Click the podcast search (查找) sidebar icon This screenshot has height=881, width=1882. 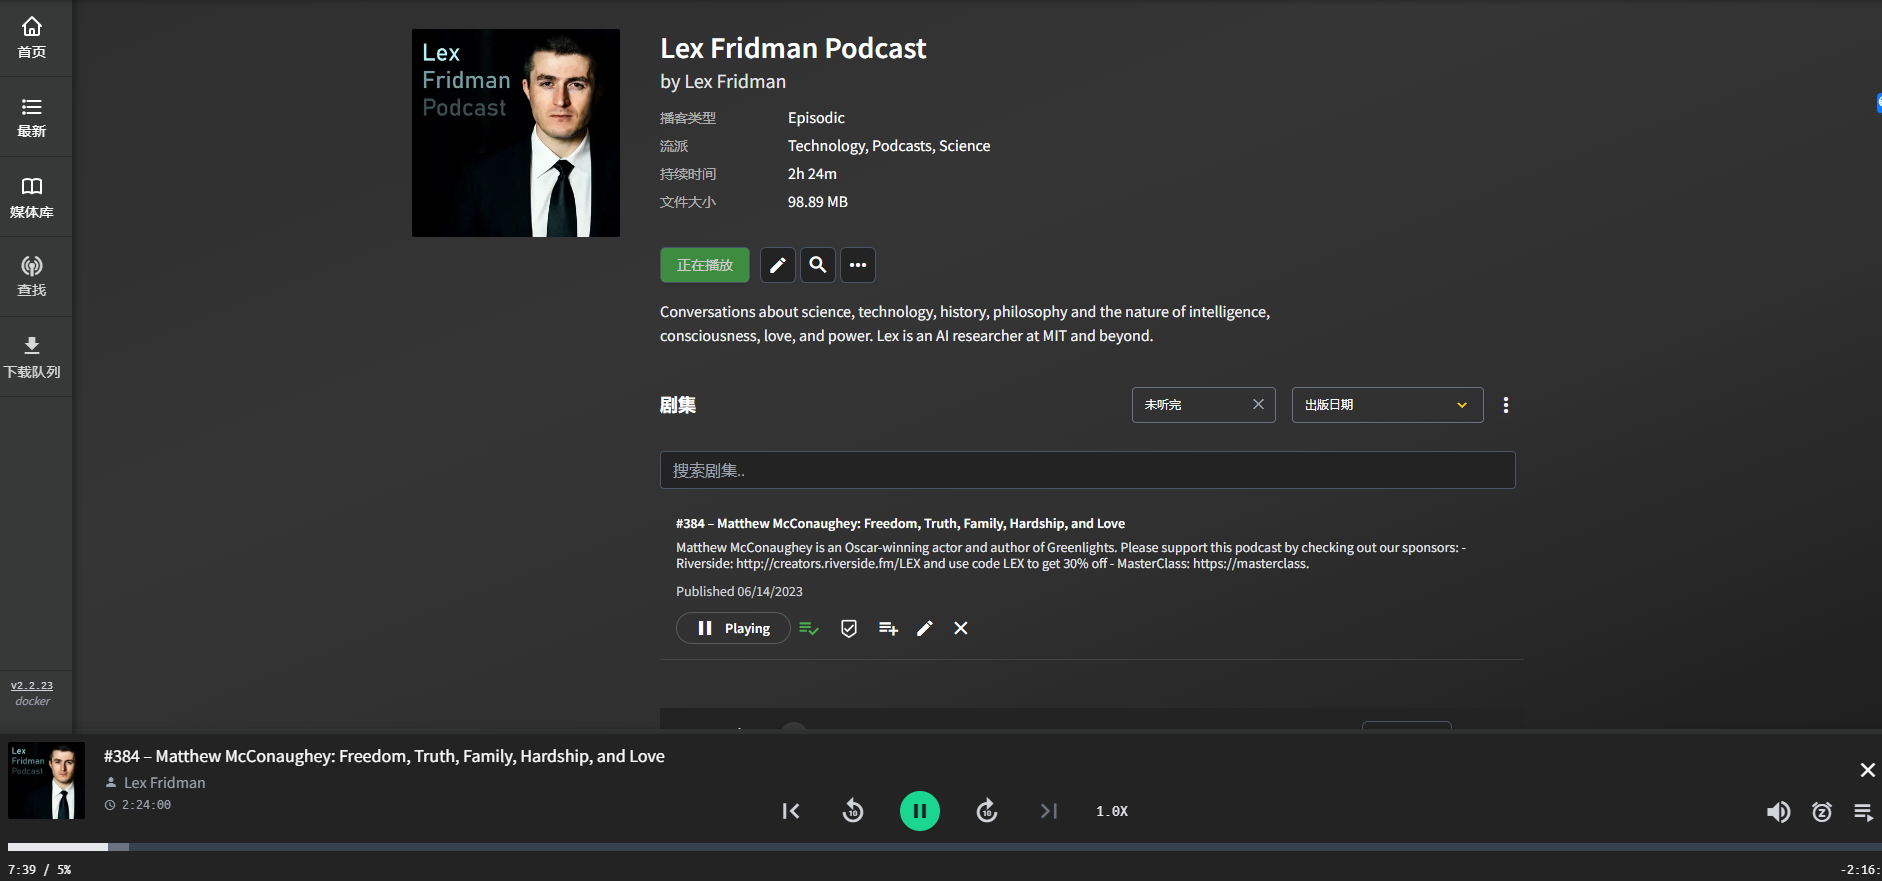tap(32, 276)
